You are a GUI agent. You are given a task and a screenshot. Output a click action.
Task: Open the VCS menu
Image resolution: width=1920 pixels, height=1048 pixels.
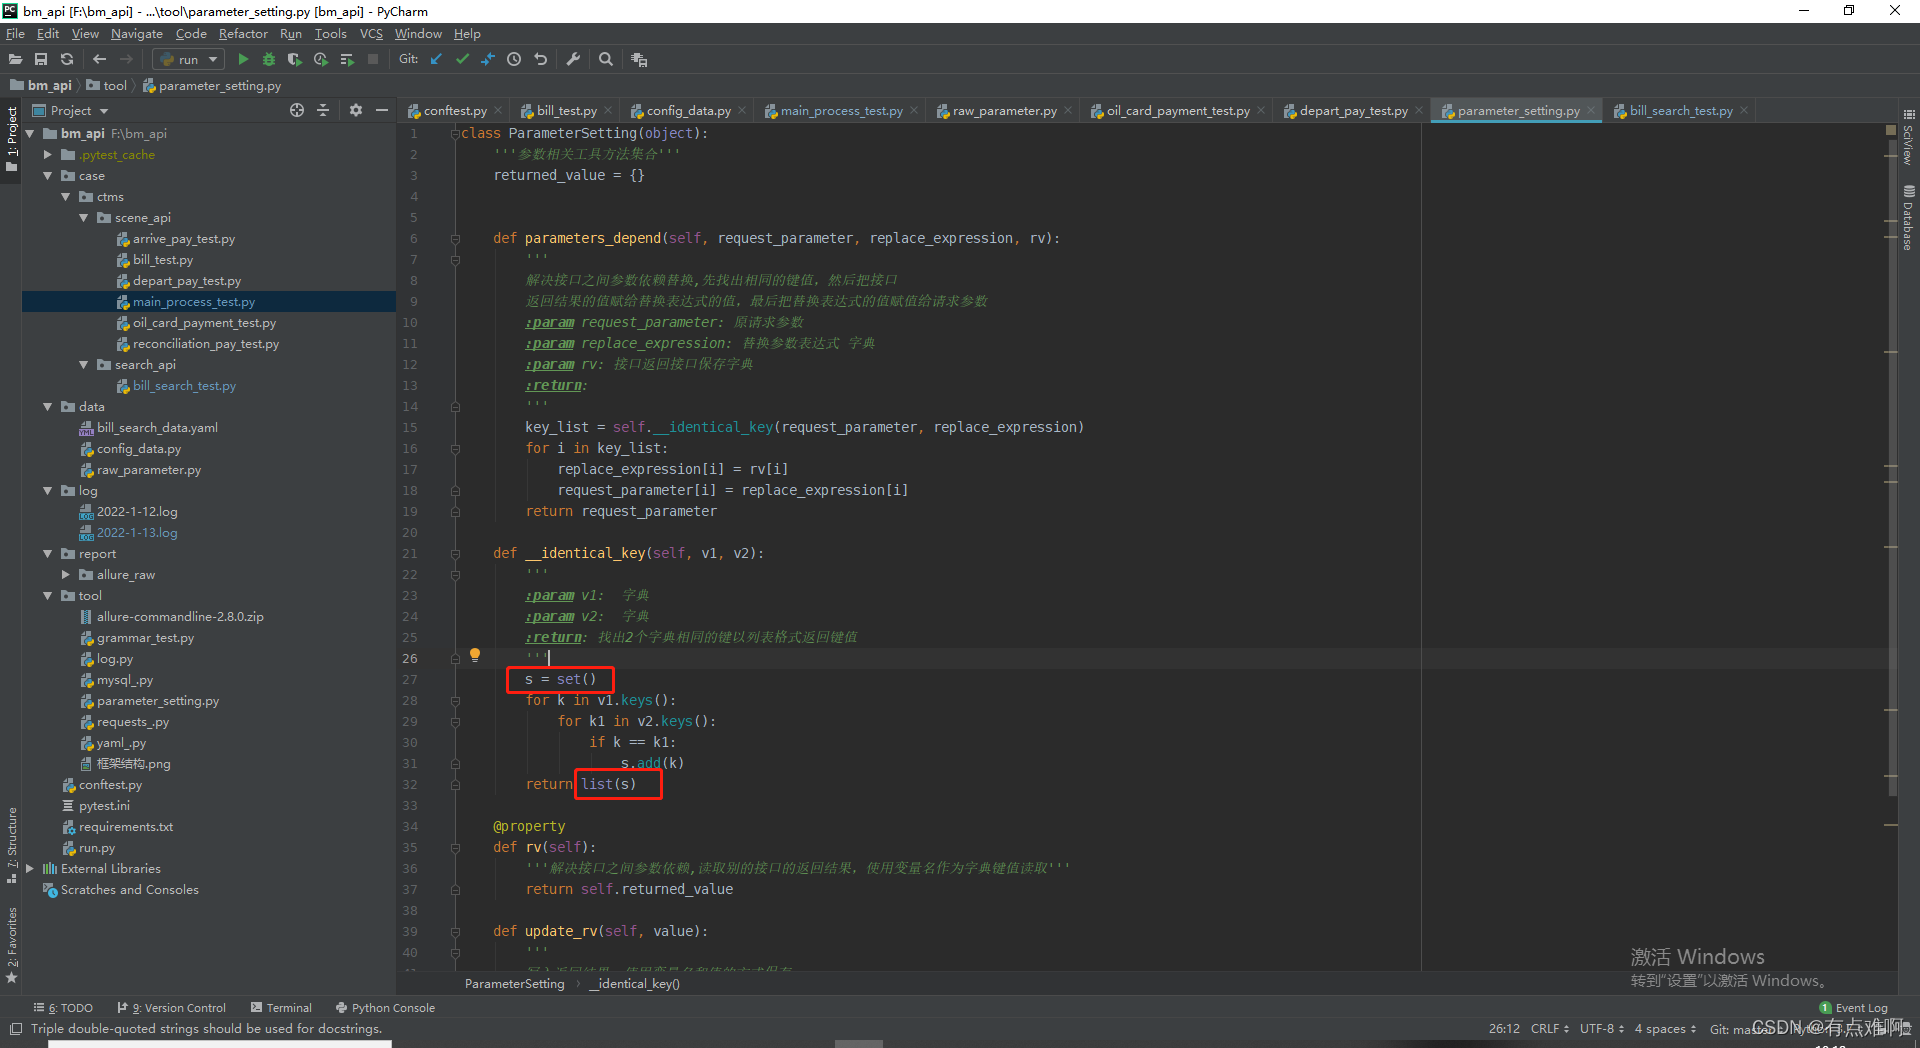pos(371,34)
